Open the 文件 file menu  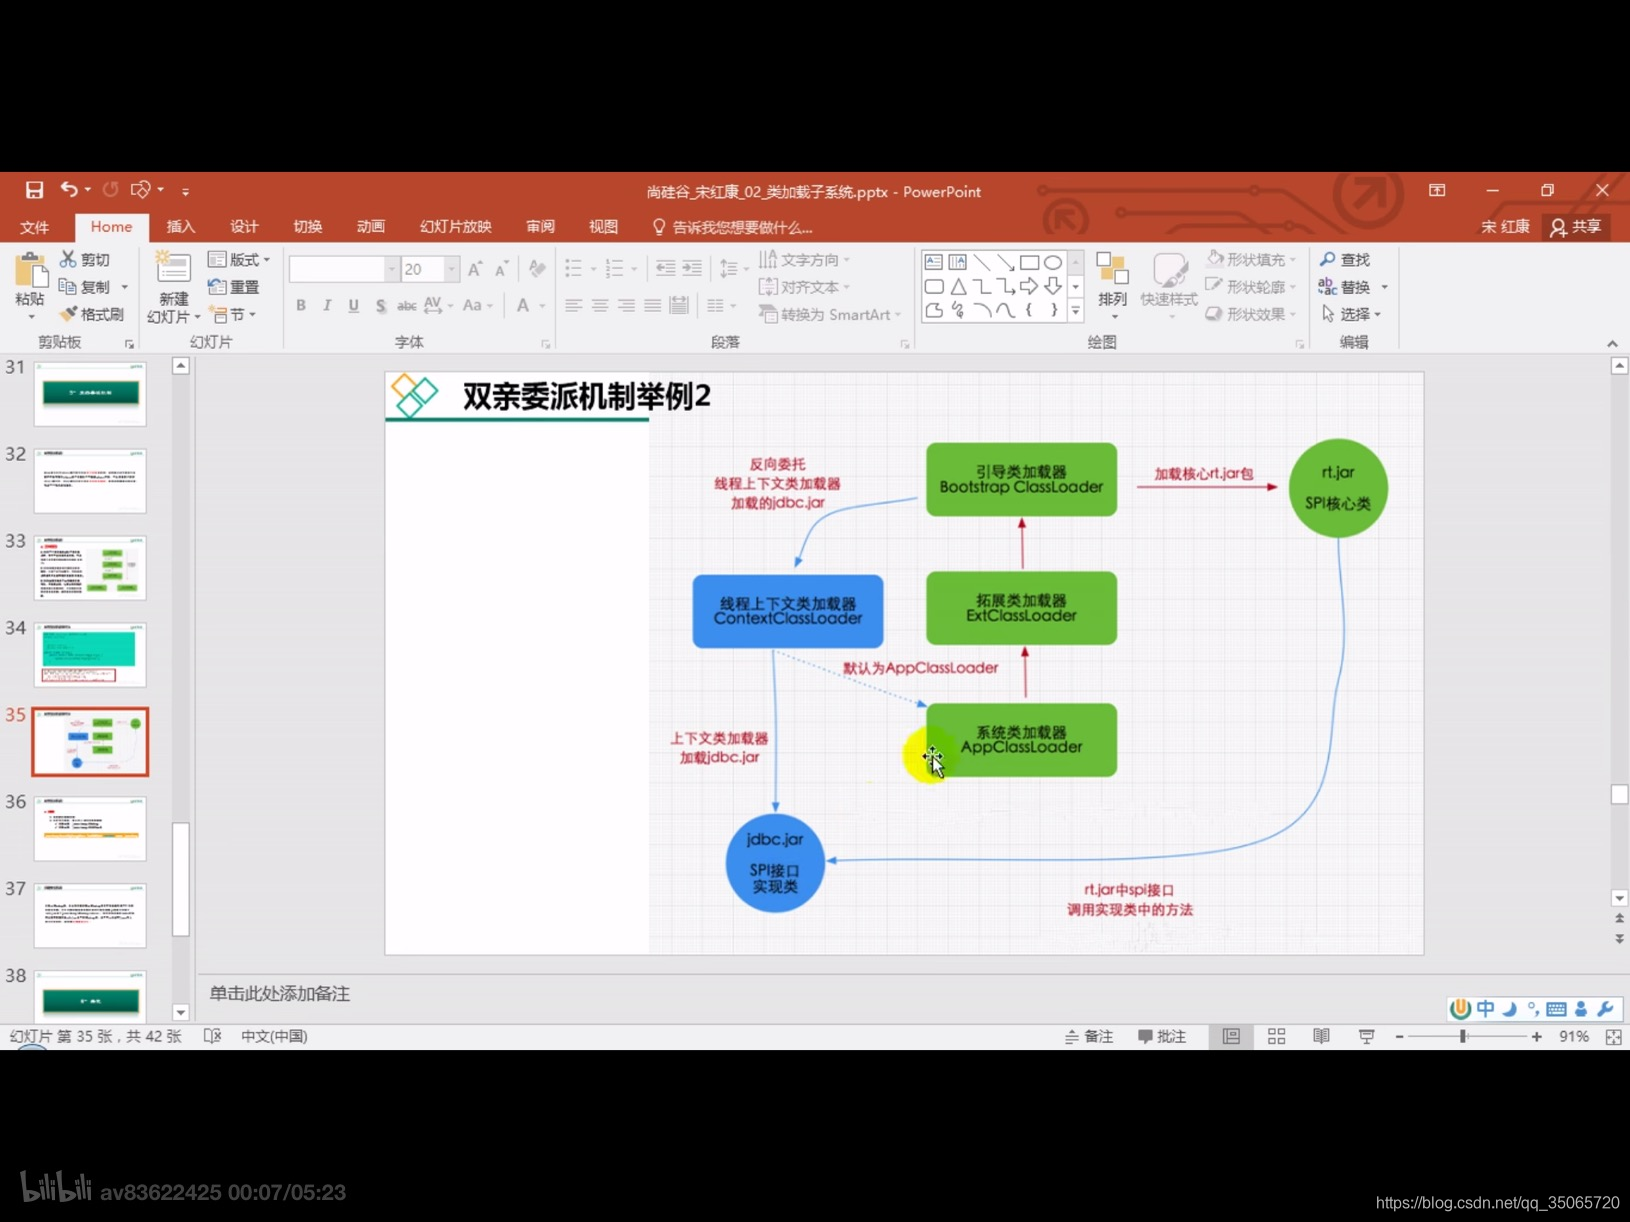click(34, 227)
